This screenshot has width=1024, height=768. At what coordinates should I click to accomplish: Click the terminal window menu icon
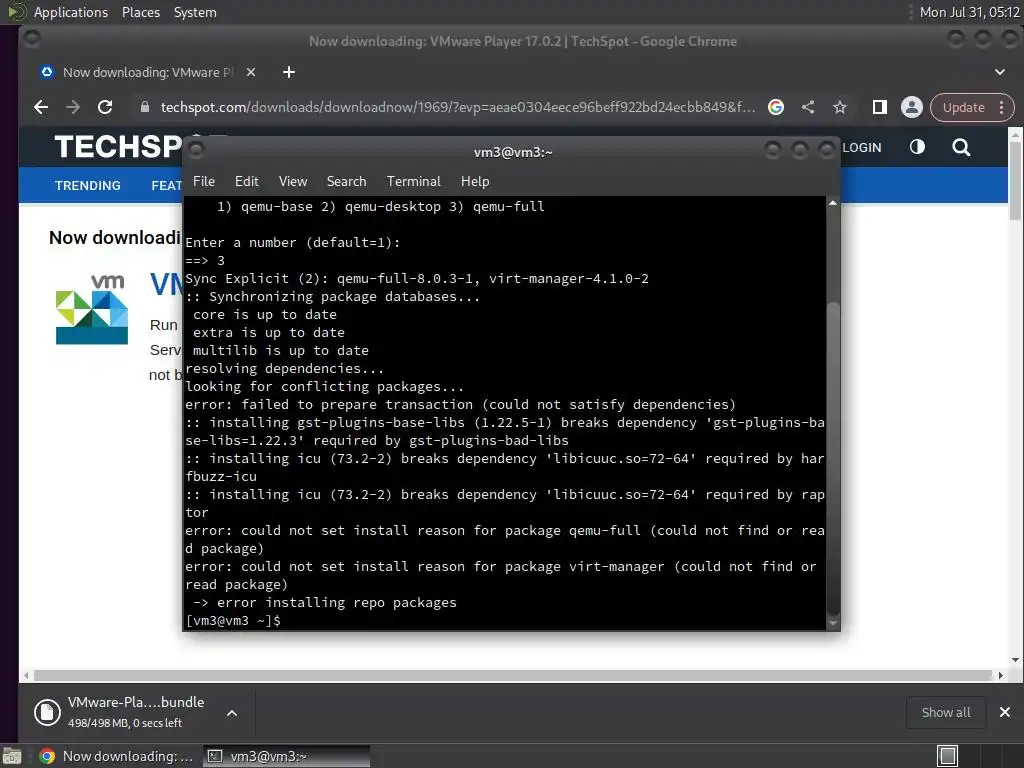(196, 151)
